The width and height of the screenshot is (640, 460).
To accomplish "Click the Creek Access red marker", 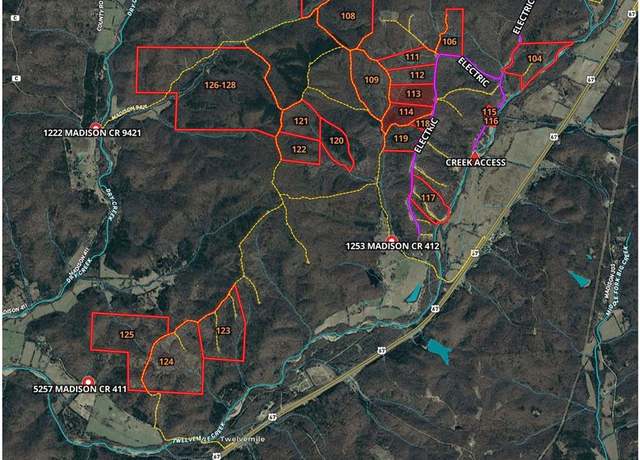I will [475, 156].
